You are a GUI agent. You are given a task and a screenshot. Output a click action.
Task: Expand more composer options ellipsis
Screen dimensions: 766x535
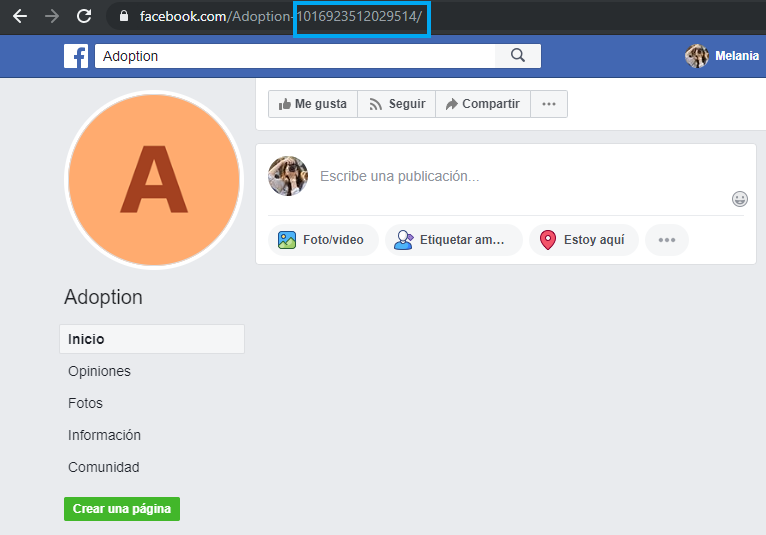tap(667, 240)
